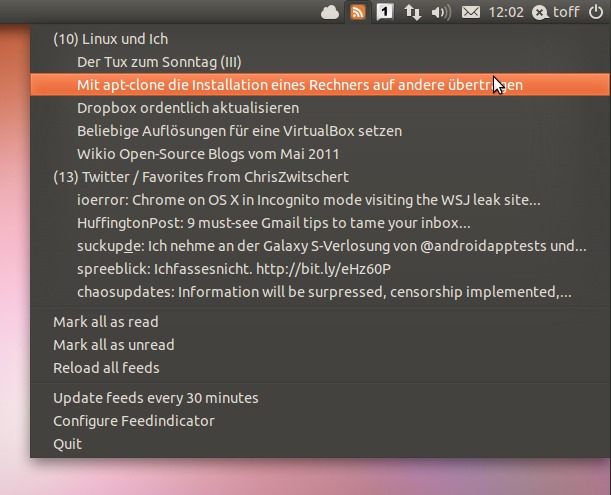
Task: Open the sound volume indicator
Action: click(x=441, y=12)
